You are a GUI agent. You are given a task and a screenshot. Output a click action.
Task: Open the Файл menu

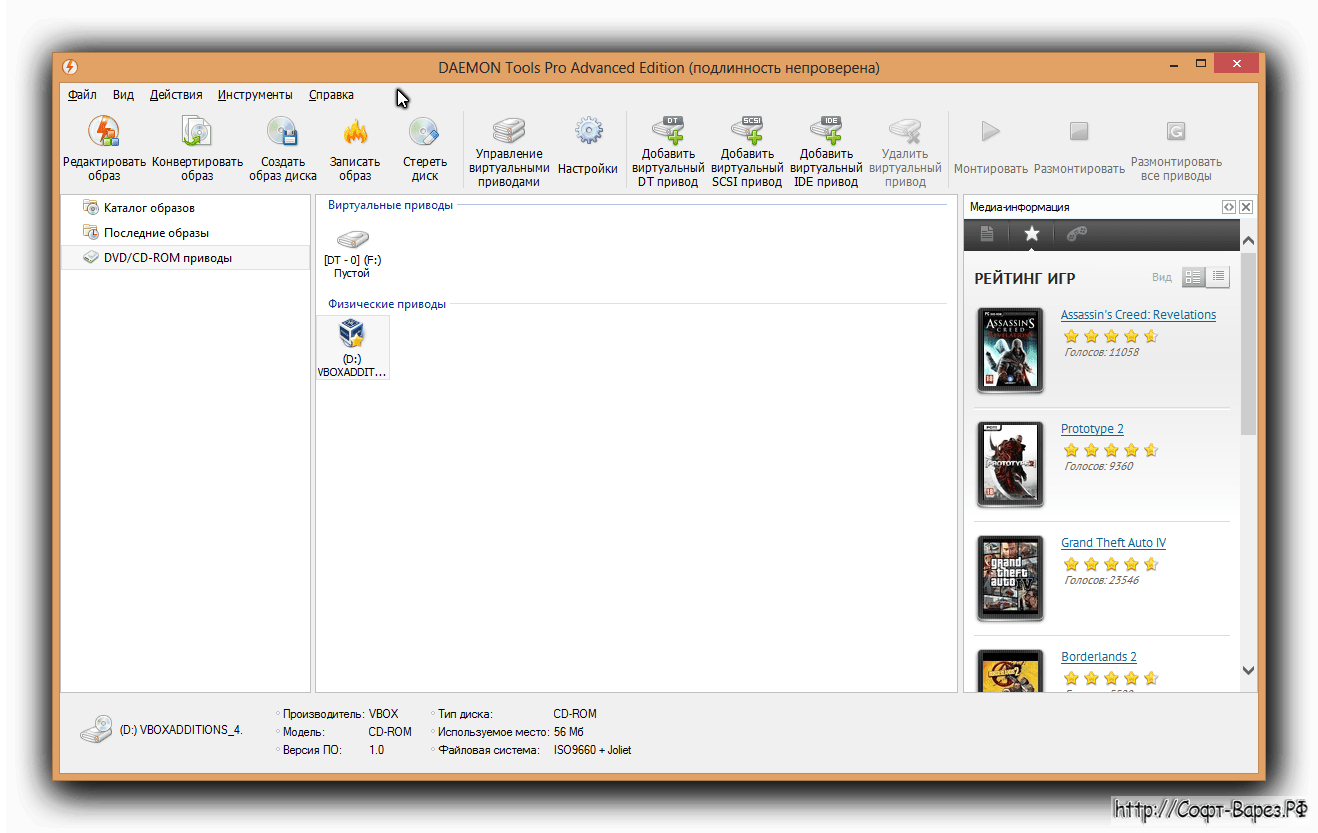(83, 95)
